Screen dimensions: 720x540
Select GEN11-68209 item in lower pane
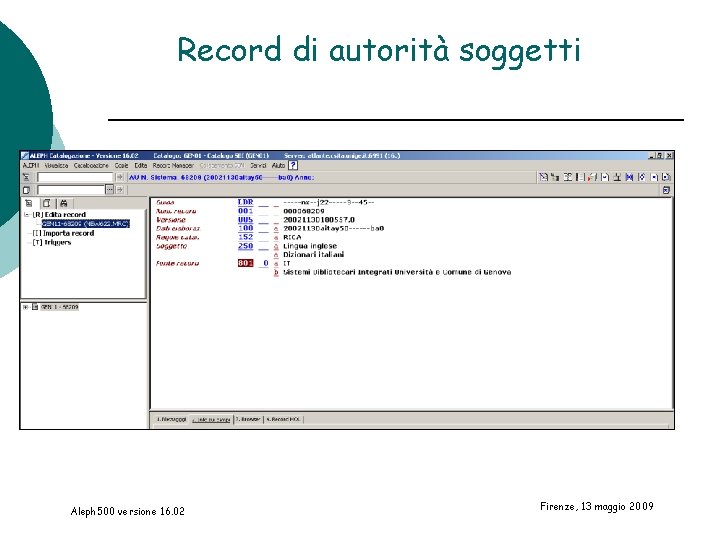coord(60,307)
